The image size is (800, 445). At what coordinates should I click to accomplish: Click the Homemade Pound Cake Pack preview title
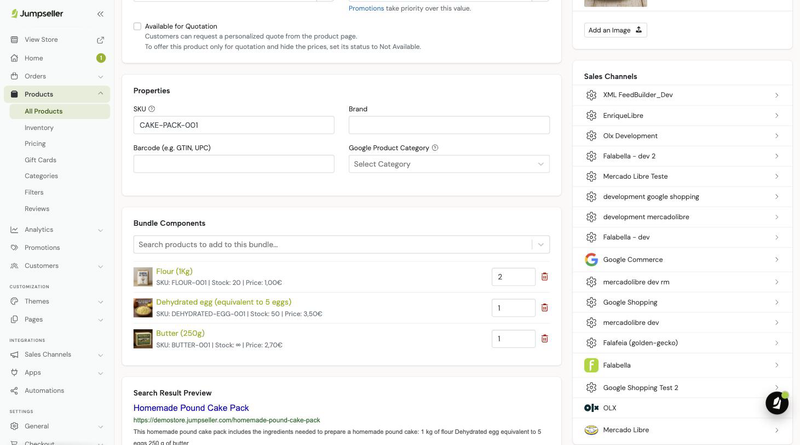click(x=191, y=408)
